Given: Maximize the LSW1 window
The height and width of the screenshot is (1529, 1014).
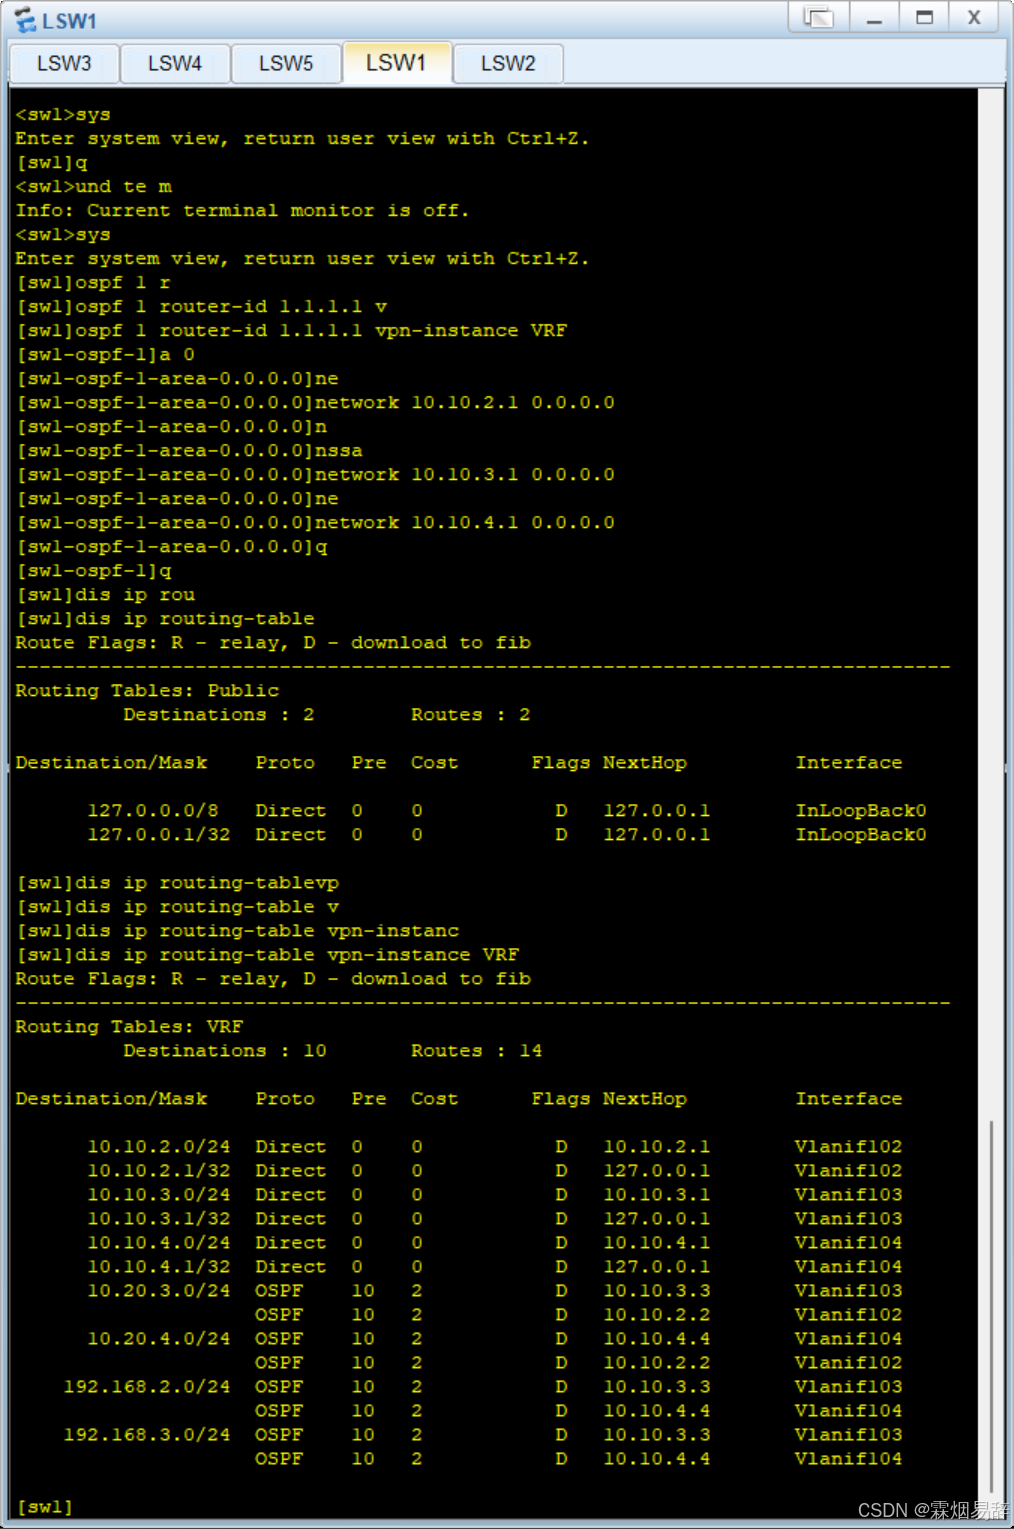Looking at the screenshot, I should click(924, 17).
